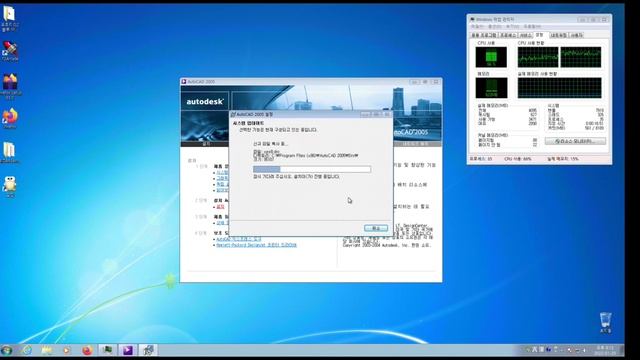Click the Task Manager title bar icon

point(472,19)
